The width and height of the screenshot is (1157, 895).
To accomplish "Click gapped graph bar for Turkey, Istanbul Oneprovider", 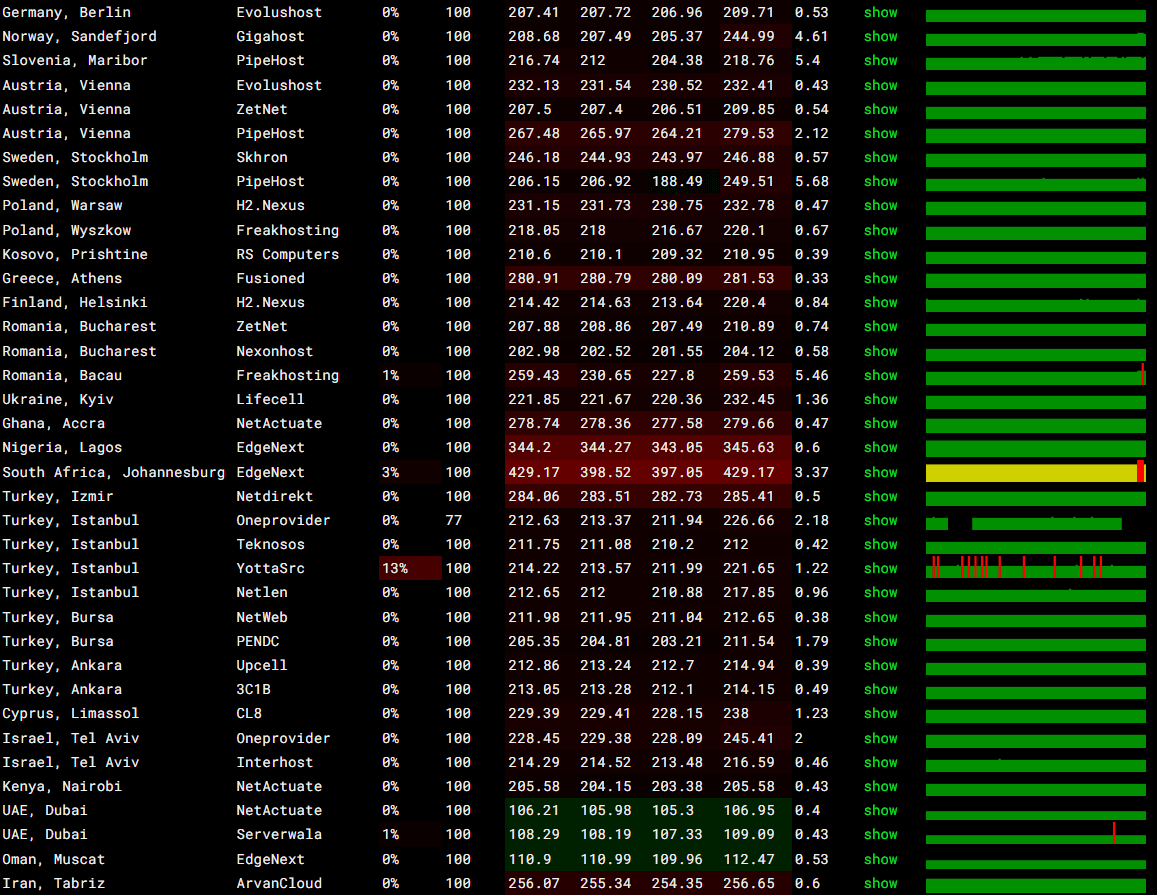I will tap(1035, 523).
